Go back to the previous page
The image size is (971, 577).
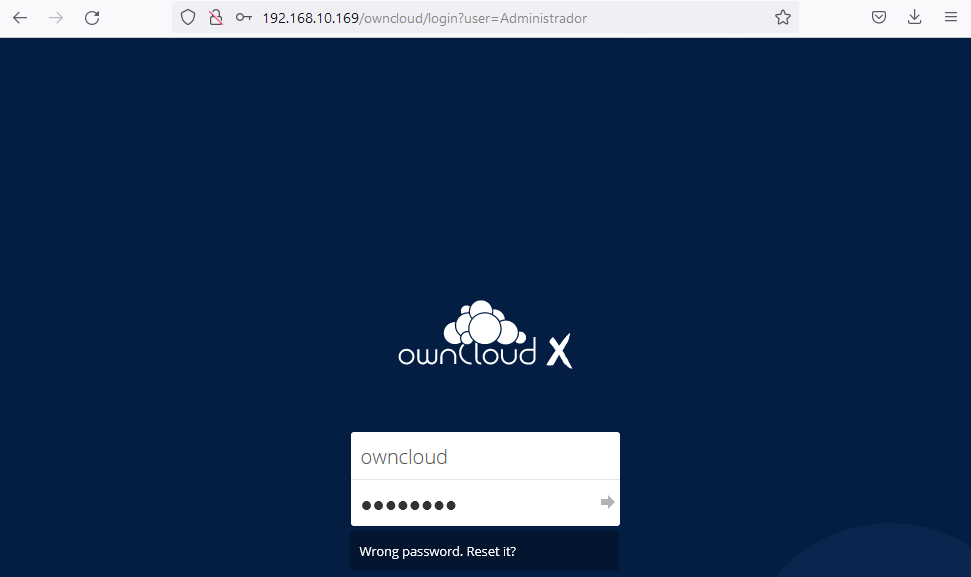(20, 18)
